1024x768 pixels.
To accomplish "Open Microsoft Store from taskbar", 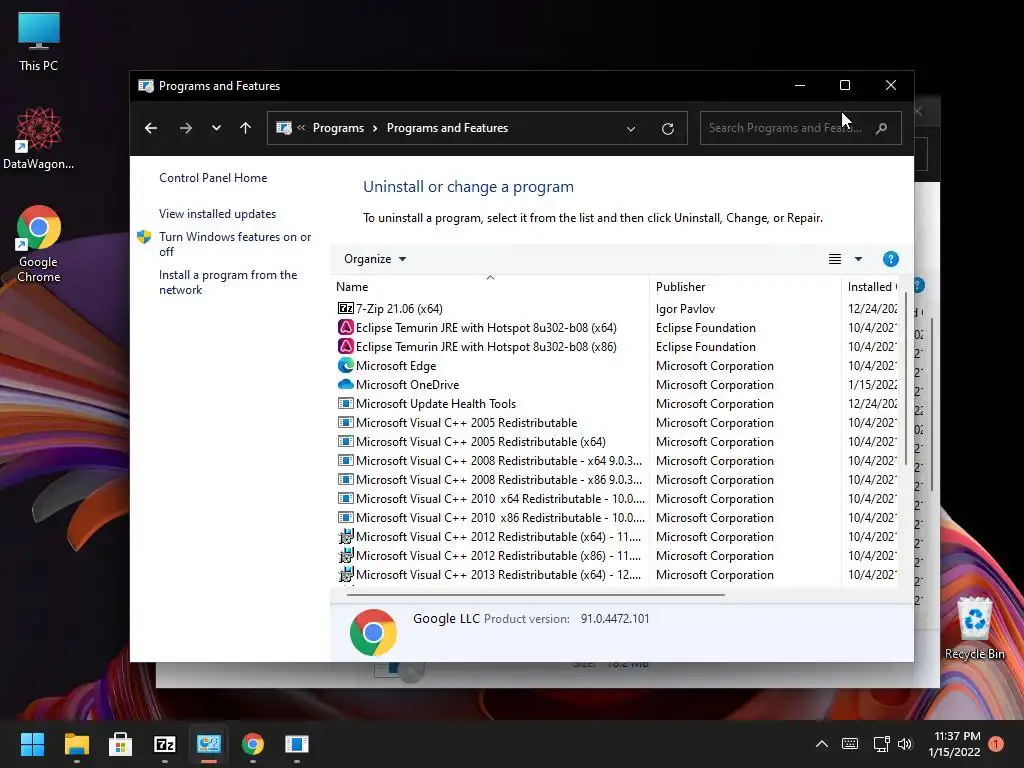I will (120, 744).
